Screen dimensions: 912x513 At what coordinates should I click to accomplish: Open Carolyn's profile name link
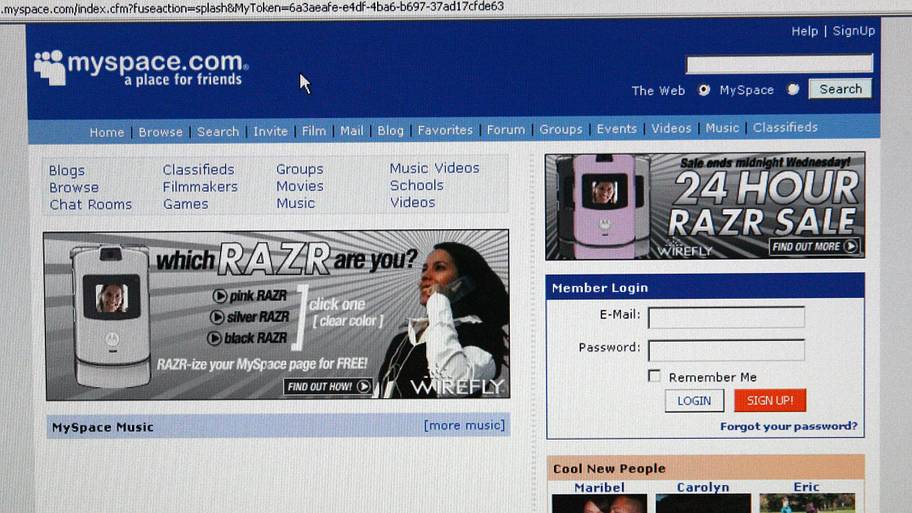tap(703, 487)
